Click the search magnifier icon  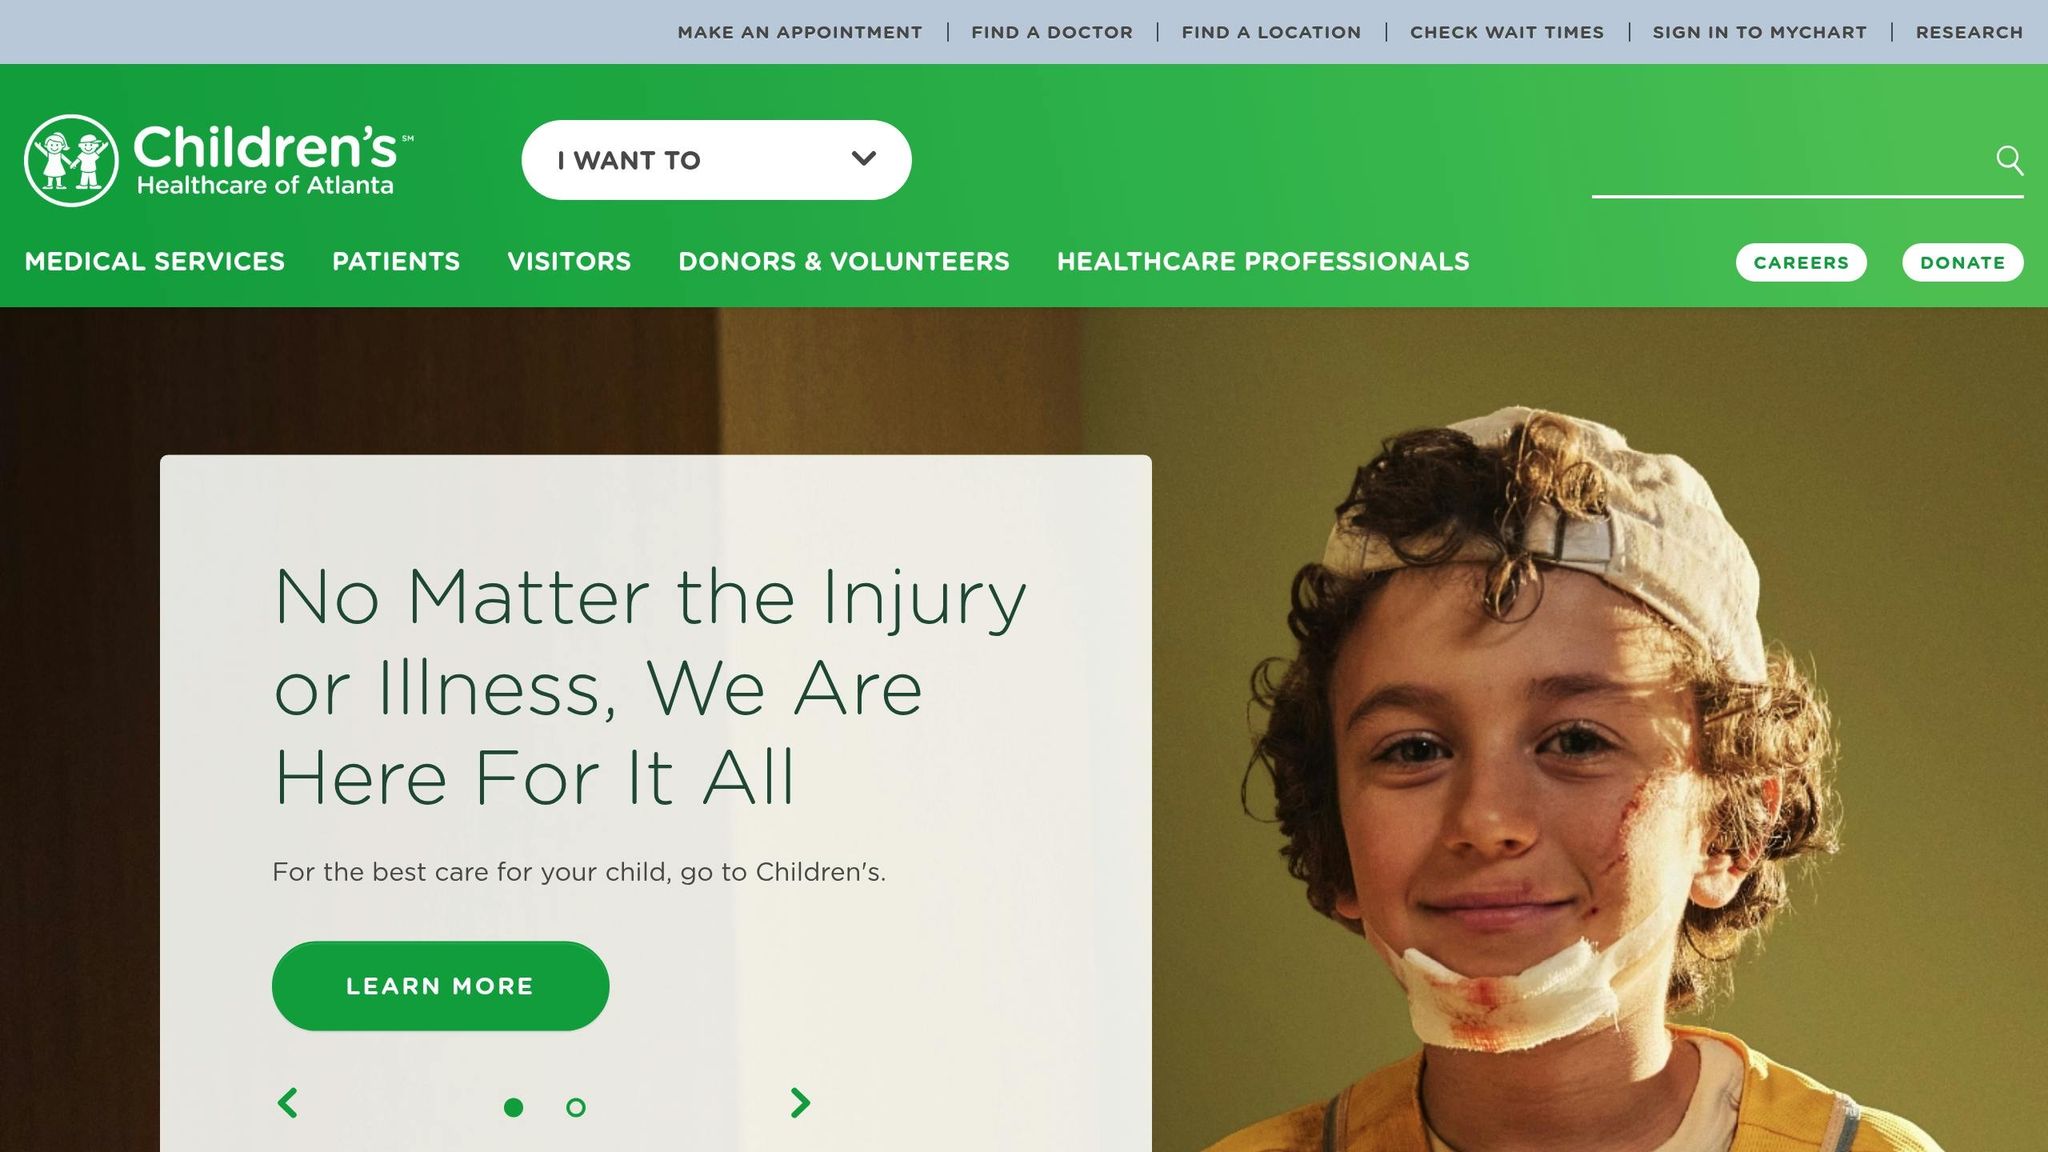tap(2009, 160)
